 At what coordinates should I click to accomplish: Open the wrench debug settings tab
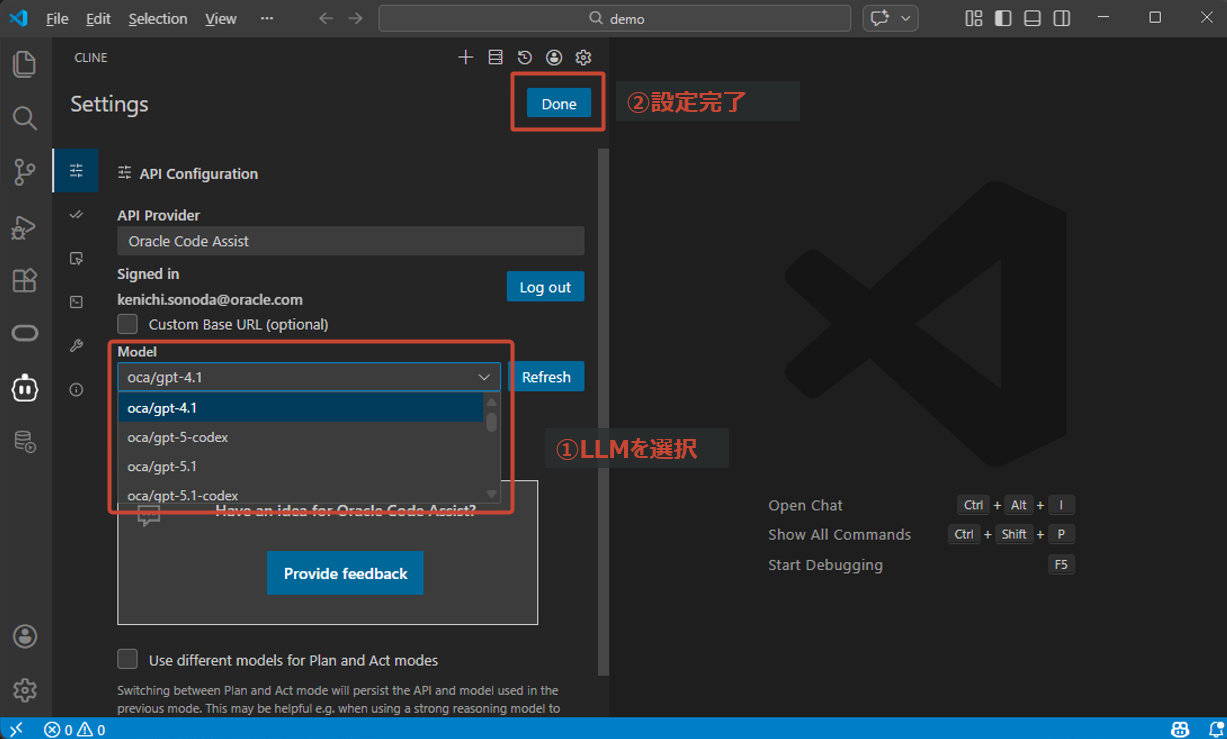76,346
